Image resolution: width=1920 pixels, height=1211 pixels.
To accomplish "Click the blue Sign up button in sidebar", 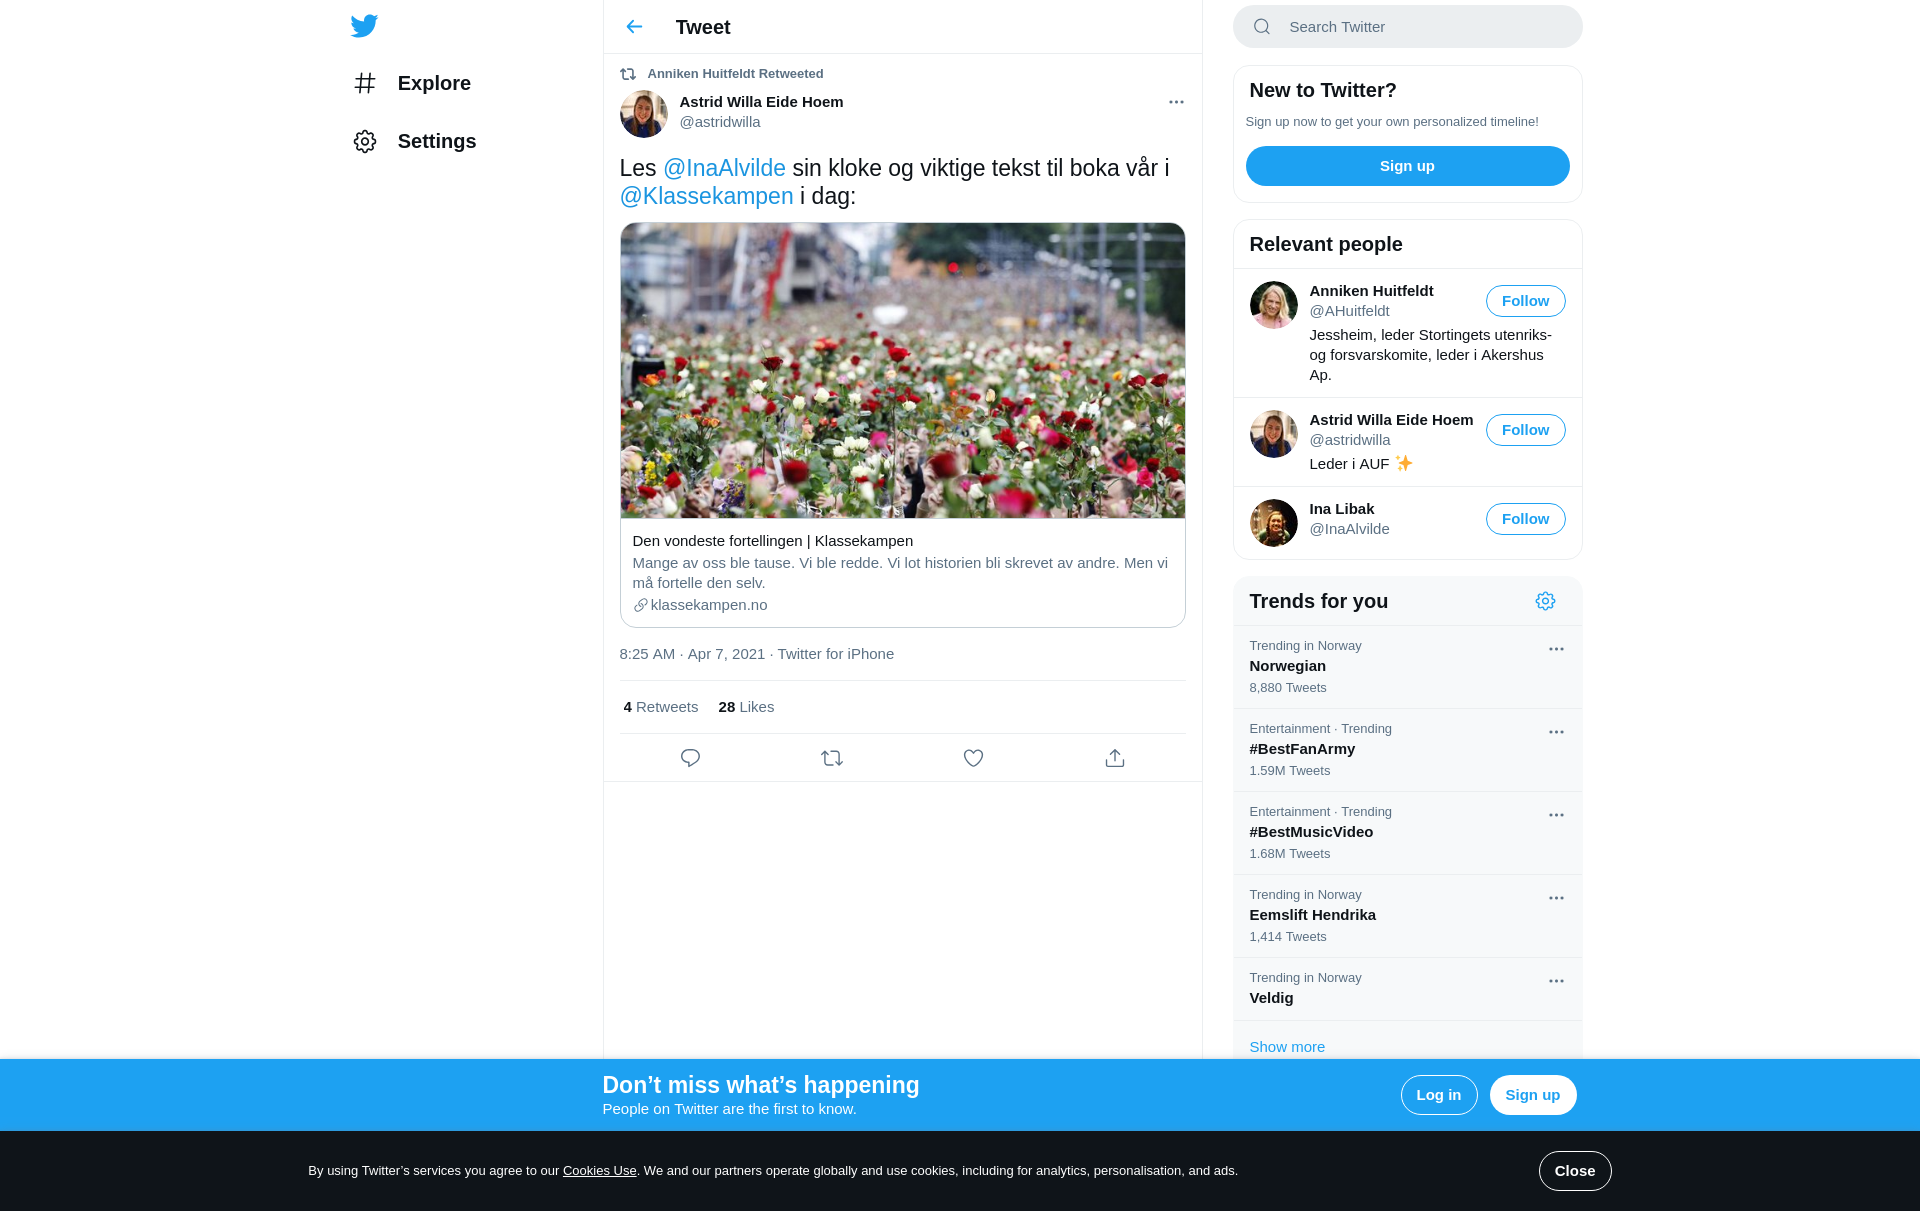I will point(1407,166).
